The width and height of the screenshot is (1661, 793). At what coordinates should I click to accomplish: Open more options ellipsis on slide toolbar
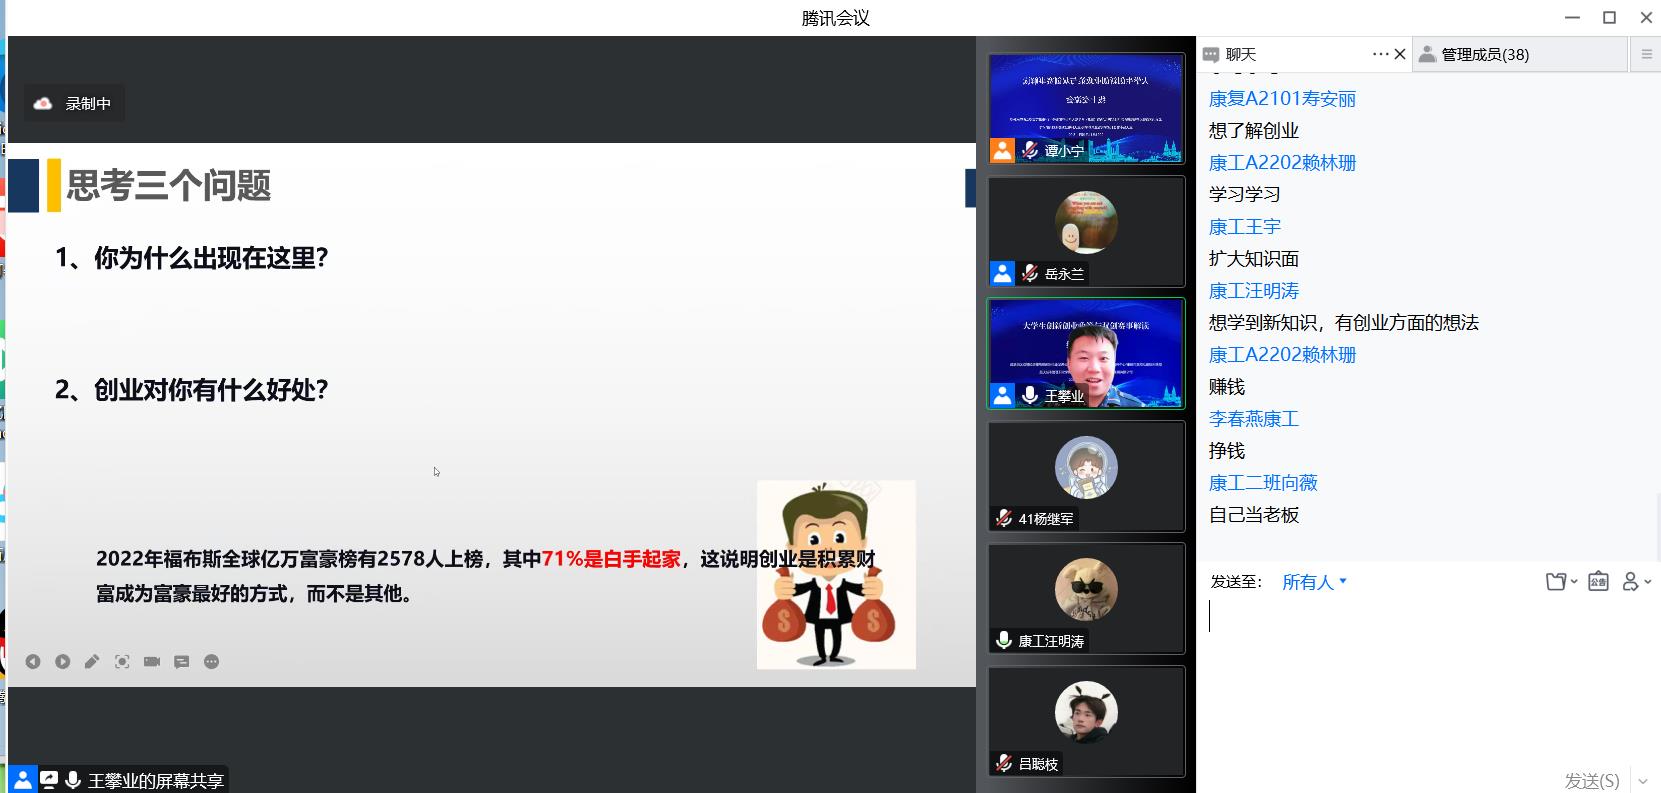tap(211, 662)
